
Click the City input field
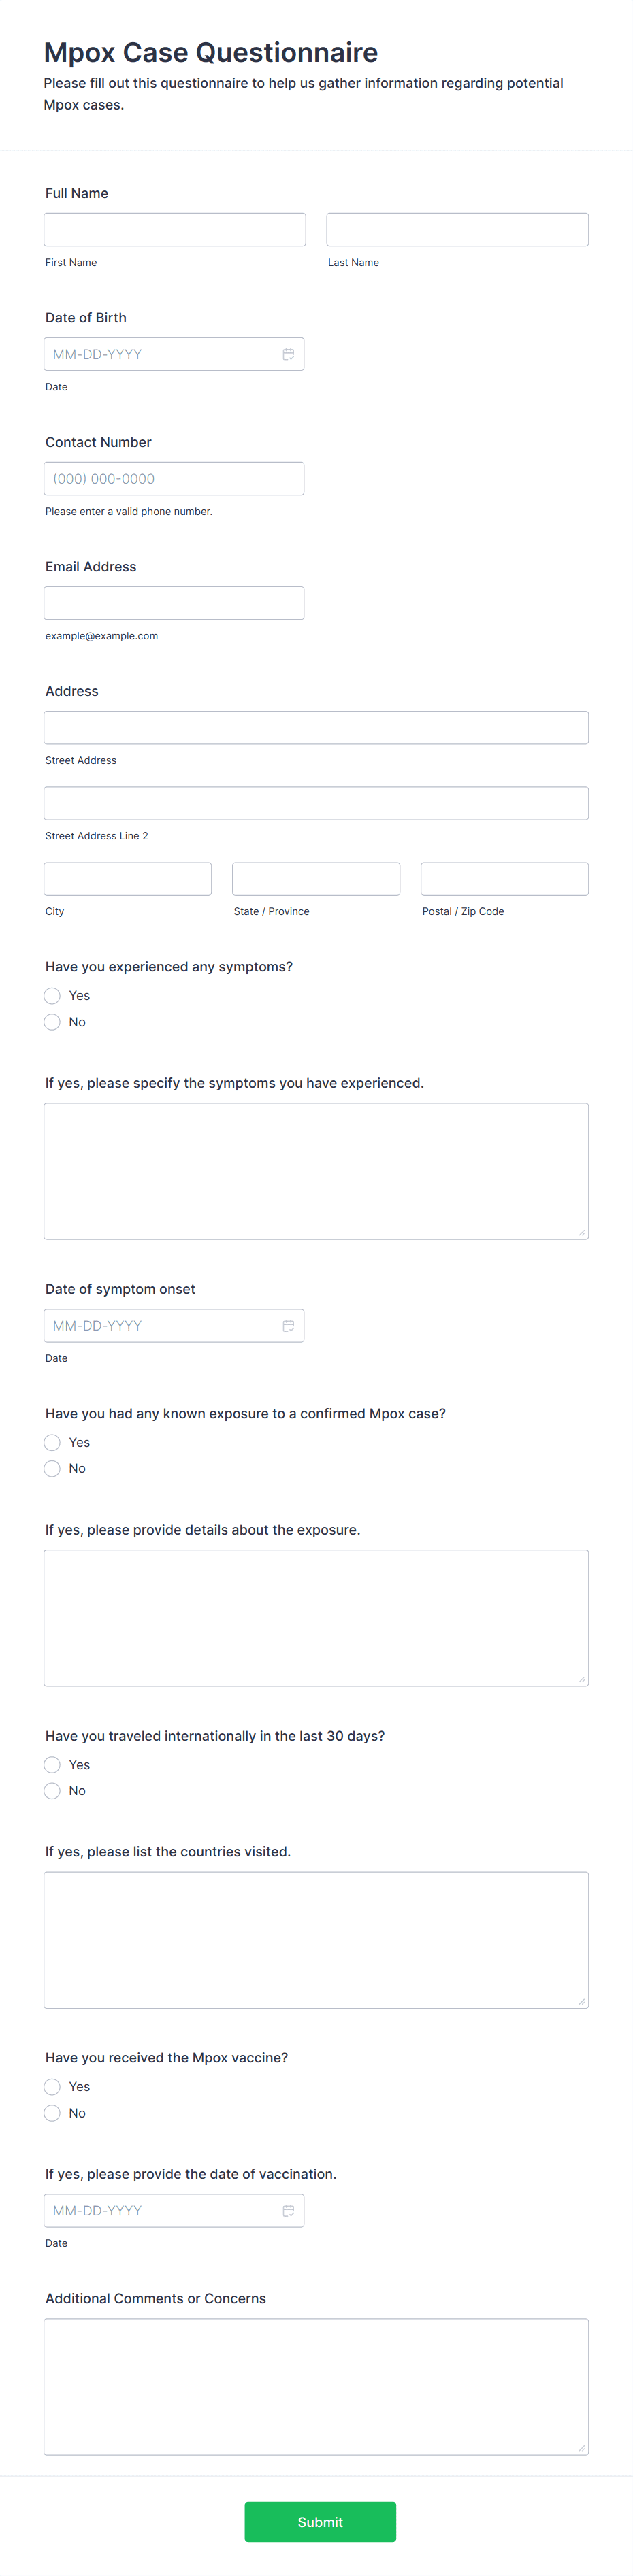point(127,878)
